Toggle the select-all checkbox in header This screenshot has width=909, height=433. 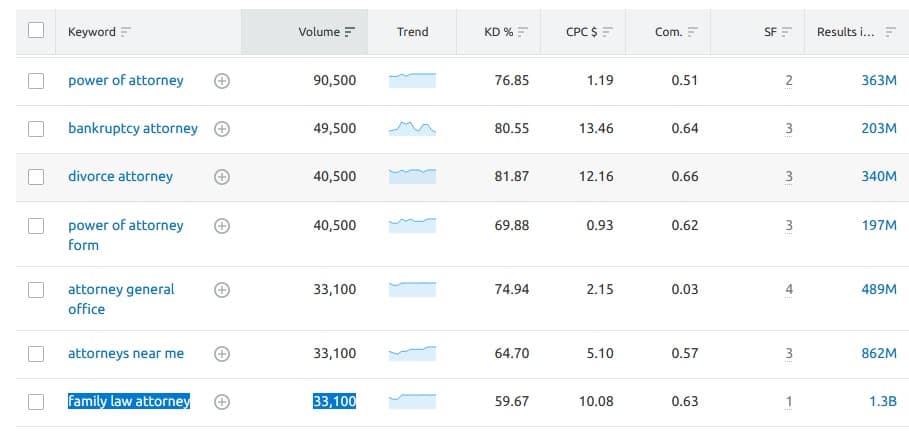point(36,31)
